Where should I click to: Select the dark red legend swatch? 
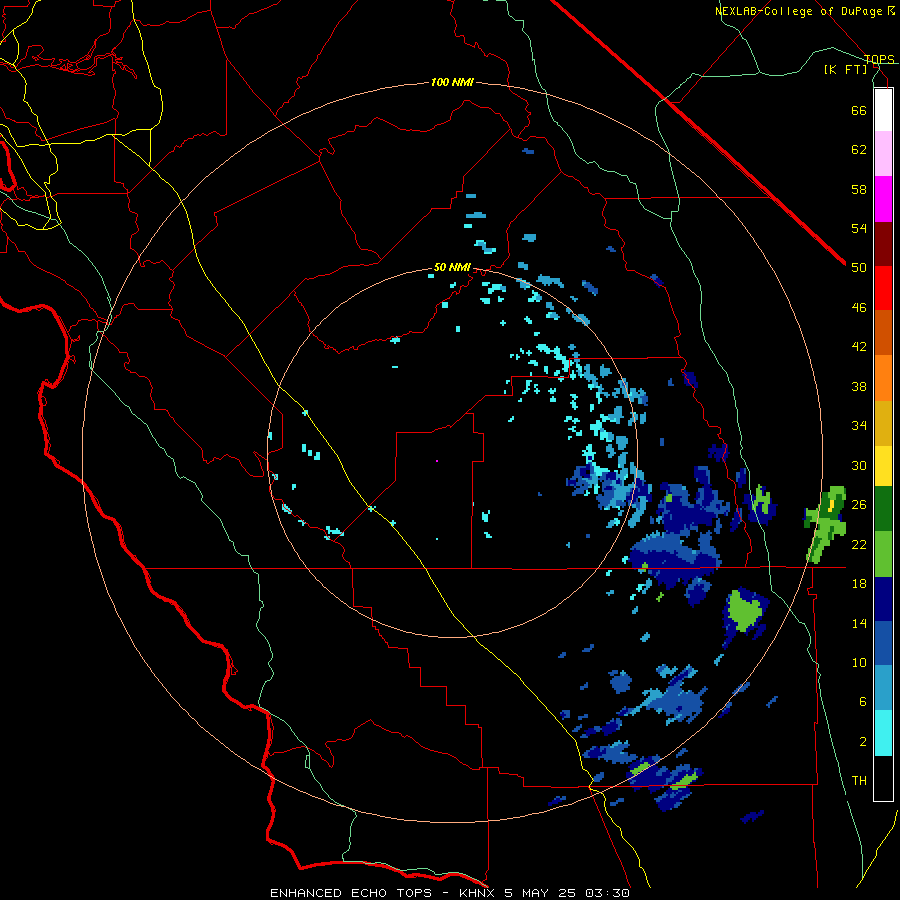(x=883, y=244)
